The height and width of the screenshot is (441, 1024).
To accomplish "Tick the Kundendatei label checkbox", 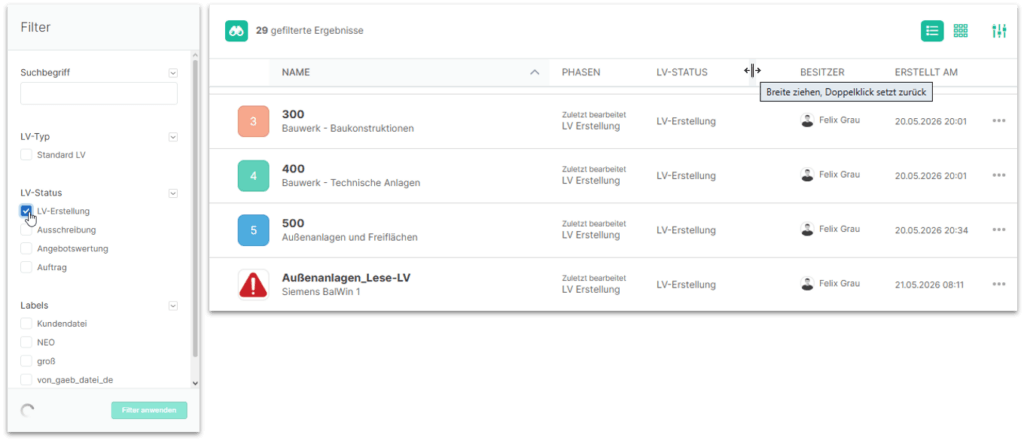I will 26,323.
